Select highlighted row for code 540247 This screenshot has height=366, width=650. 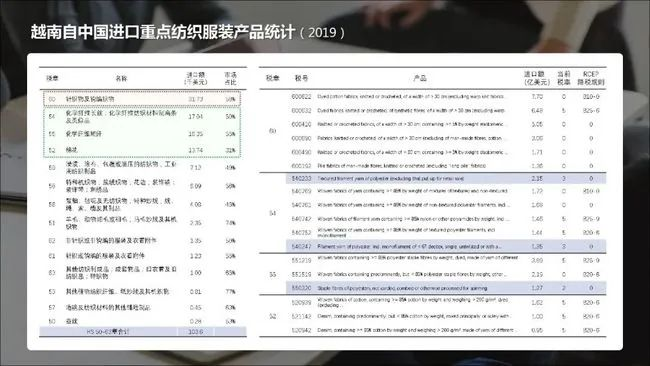[446, 247]
